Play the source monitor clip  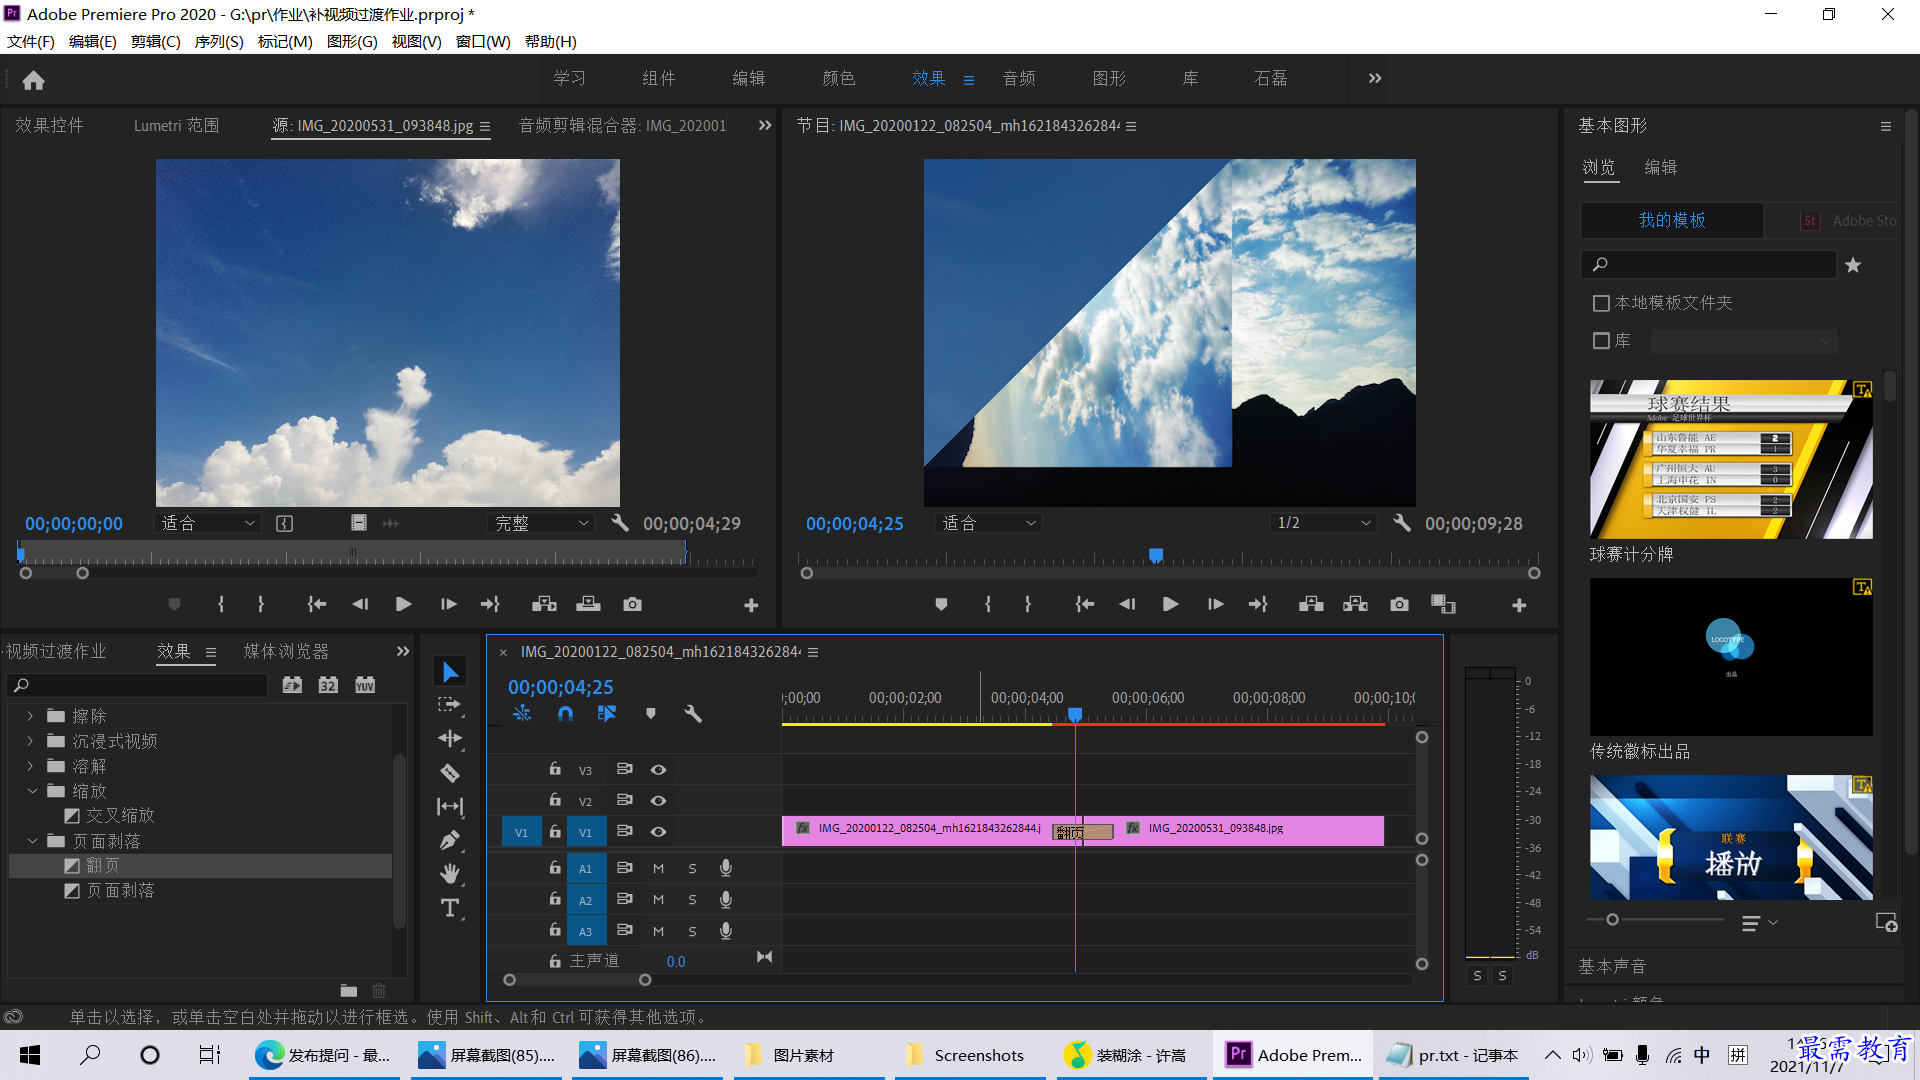403,604
